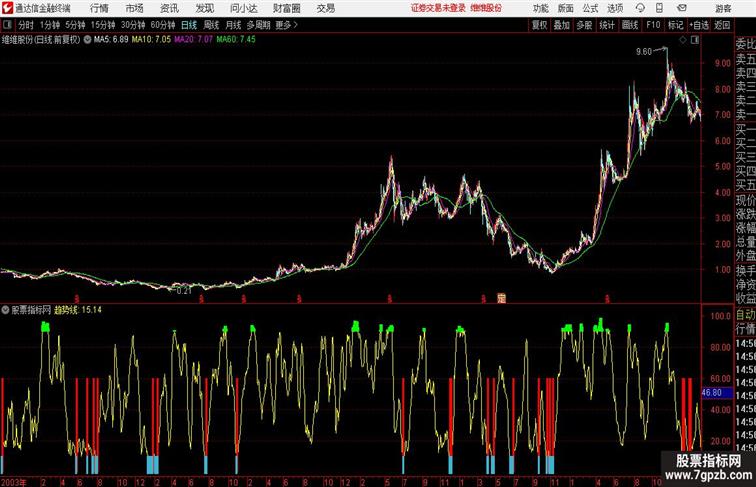Click the 现价 label in right sidebar
Image resolution: width=756 pixels, height=487 pixels.
click(745, 201)
